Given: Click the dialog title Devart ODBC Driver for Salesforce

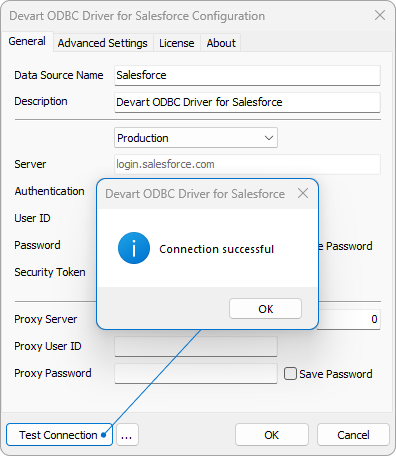Looking at the screenshot, I should pyautogui.click(x=195, y=194).
